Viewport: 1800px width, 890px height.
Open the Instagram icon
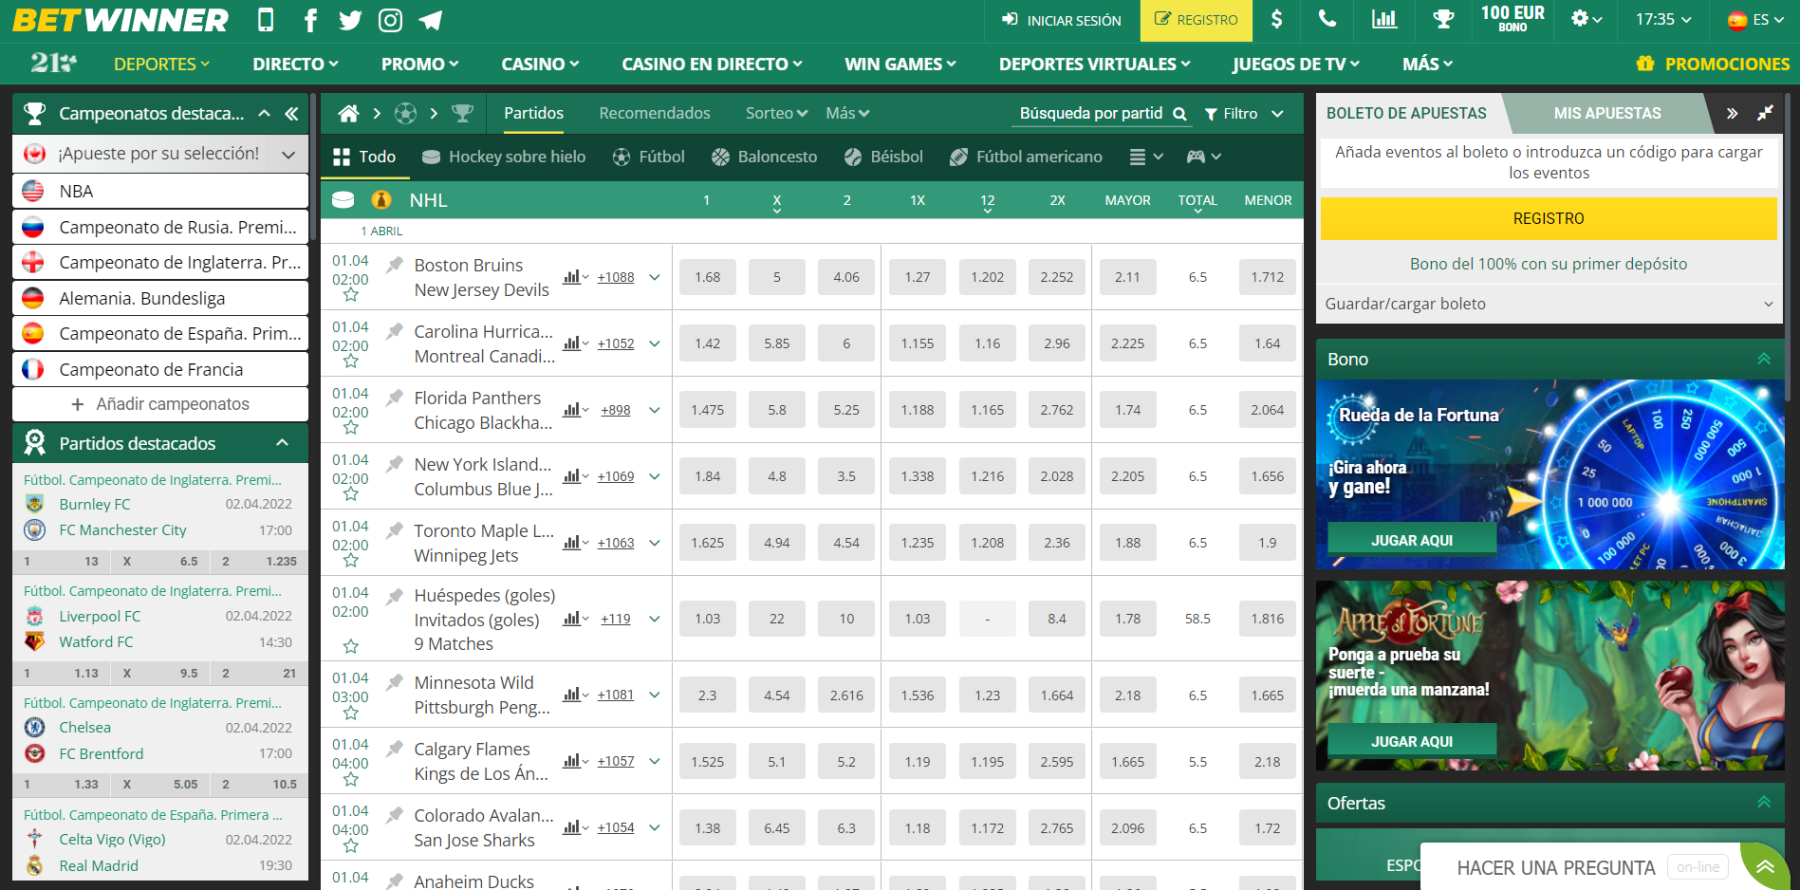[x=391, y=20]
